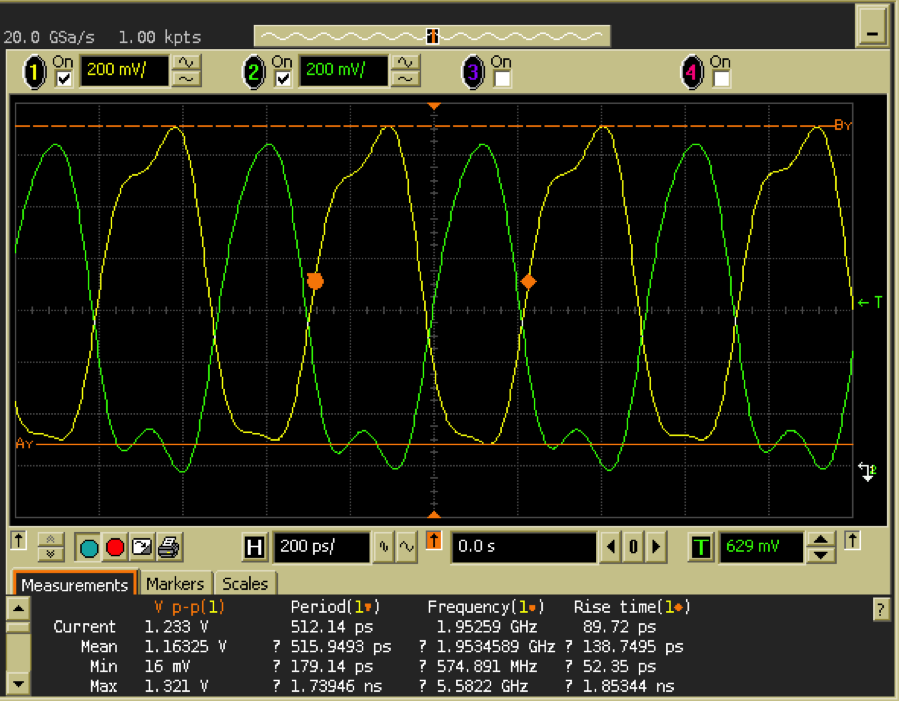
Task: Enable channel 3 On checkbox
Action: (x=502, y=79)
